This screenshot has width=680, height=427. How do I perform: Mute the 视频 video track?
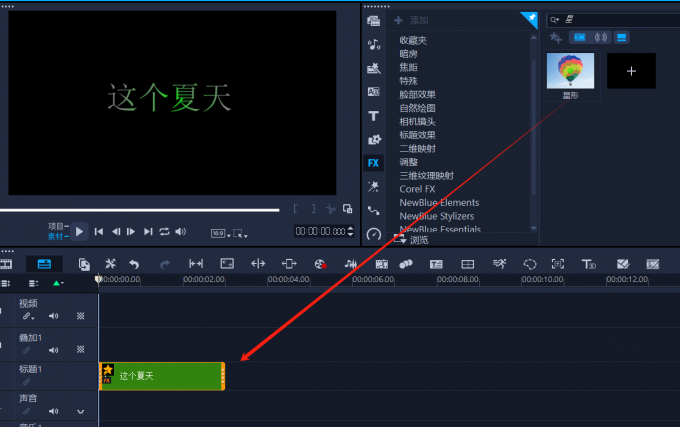[x=53, y=316]
